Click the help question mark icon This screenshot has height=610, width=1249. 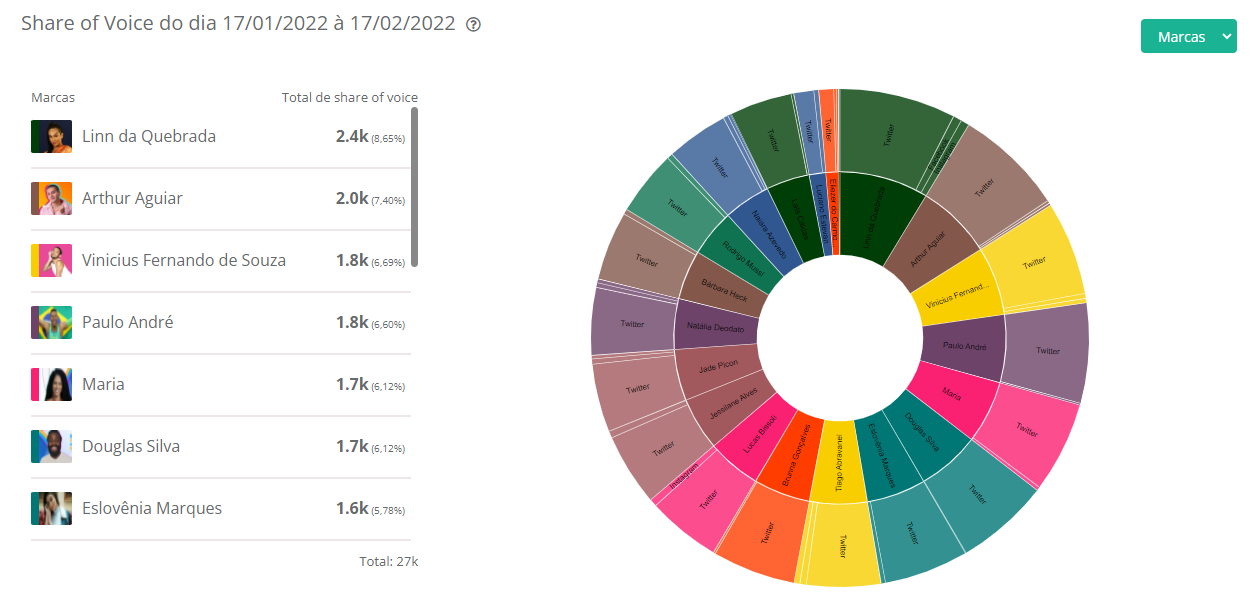point(474,24)
